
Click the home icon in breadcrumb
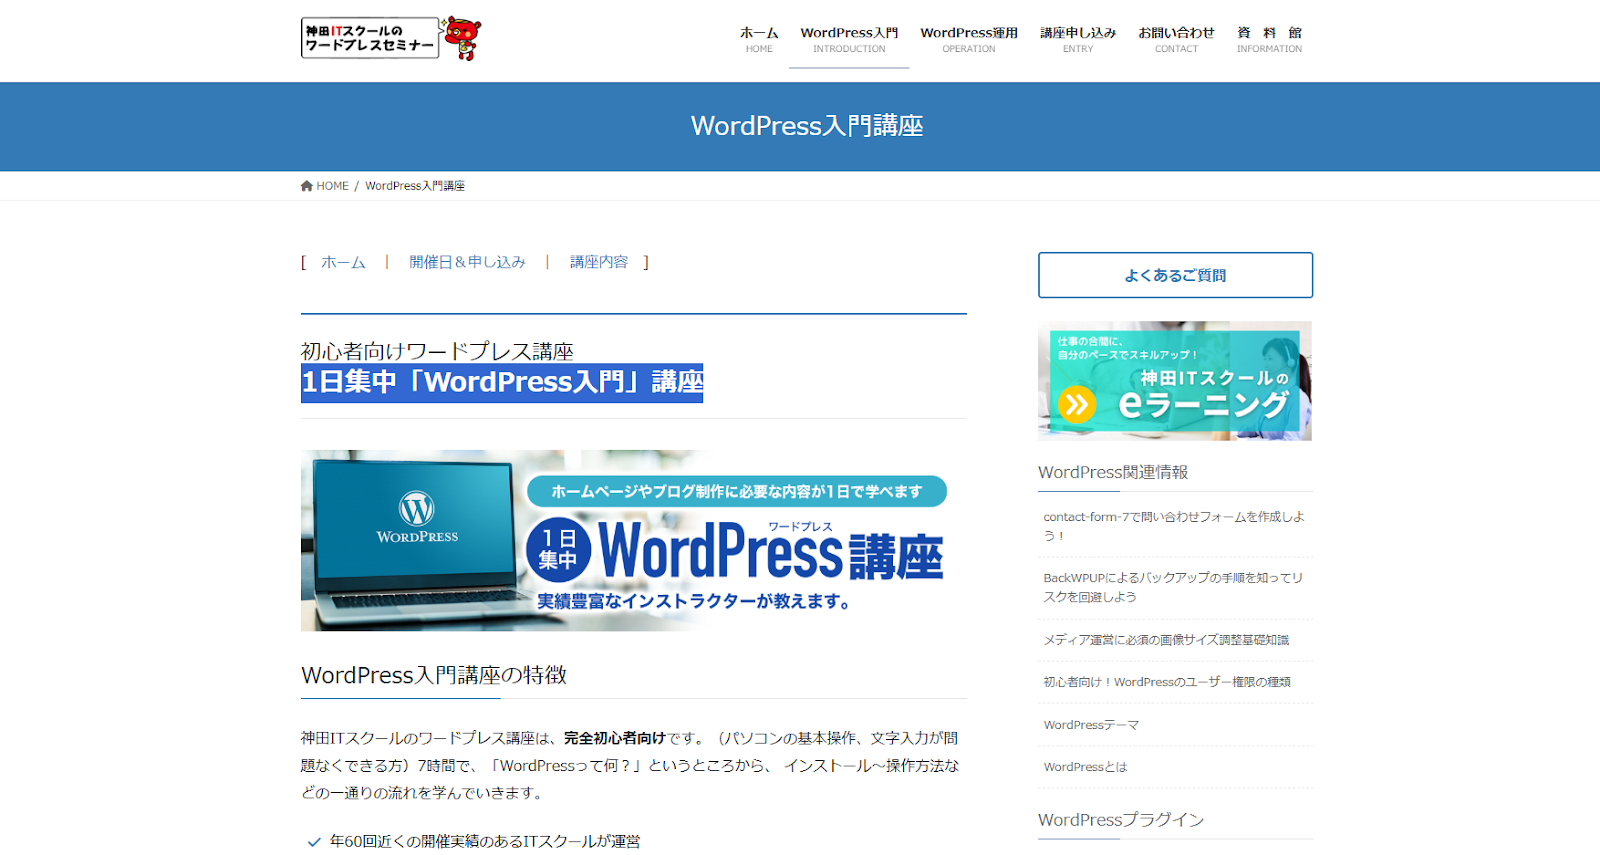[x=307, y=186]
